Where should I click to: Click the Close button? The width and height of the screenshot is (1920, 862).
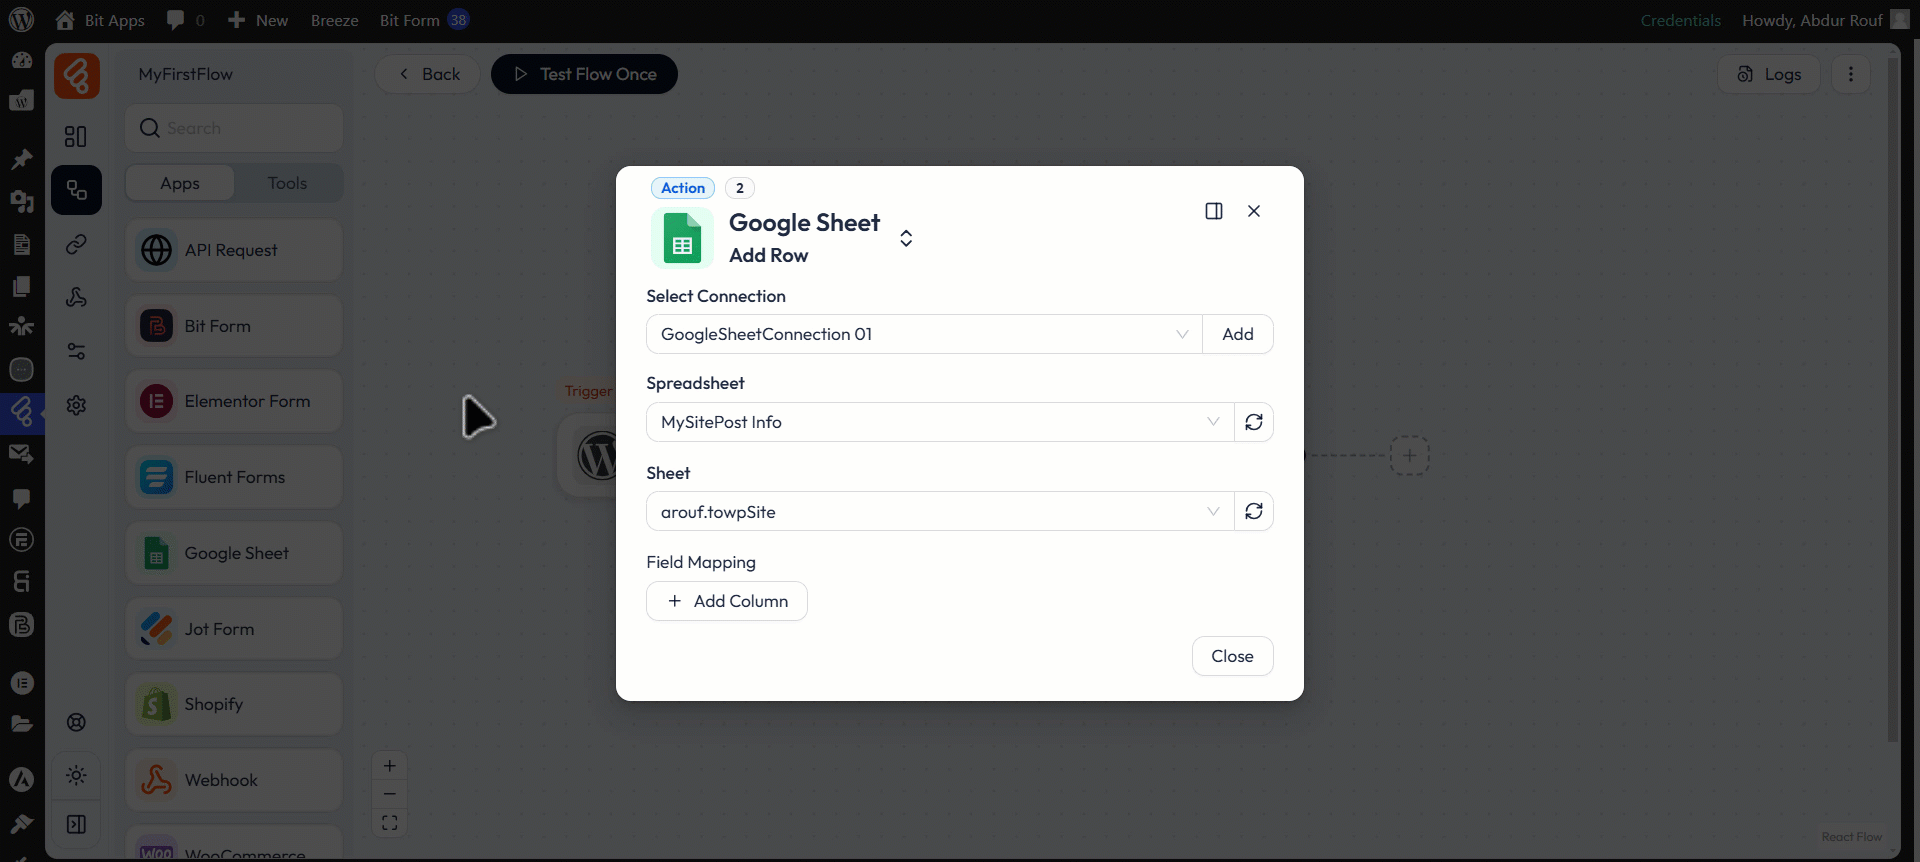click(x=1232, y=656)
